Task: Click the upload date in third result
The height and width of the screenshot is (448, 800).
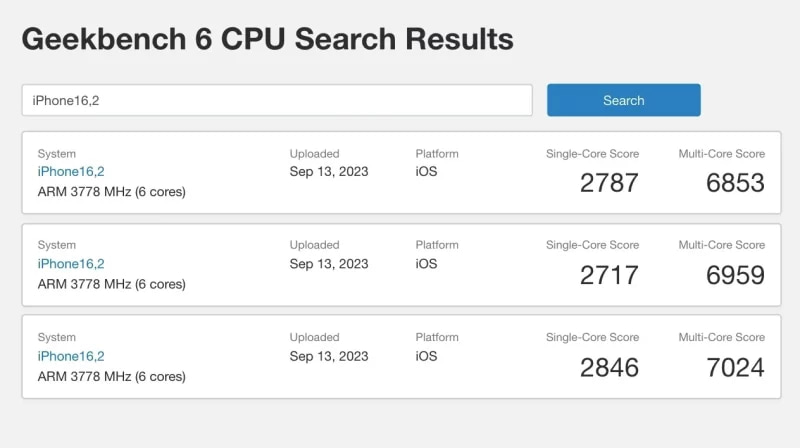Action: [x=329, y=356]
